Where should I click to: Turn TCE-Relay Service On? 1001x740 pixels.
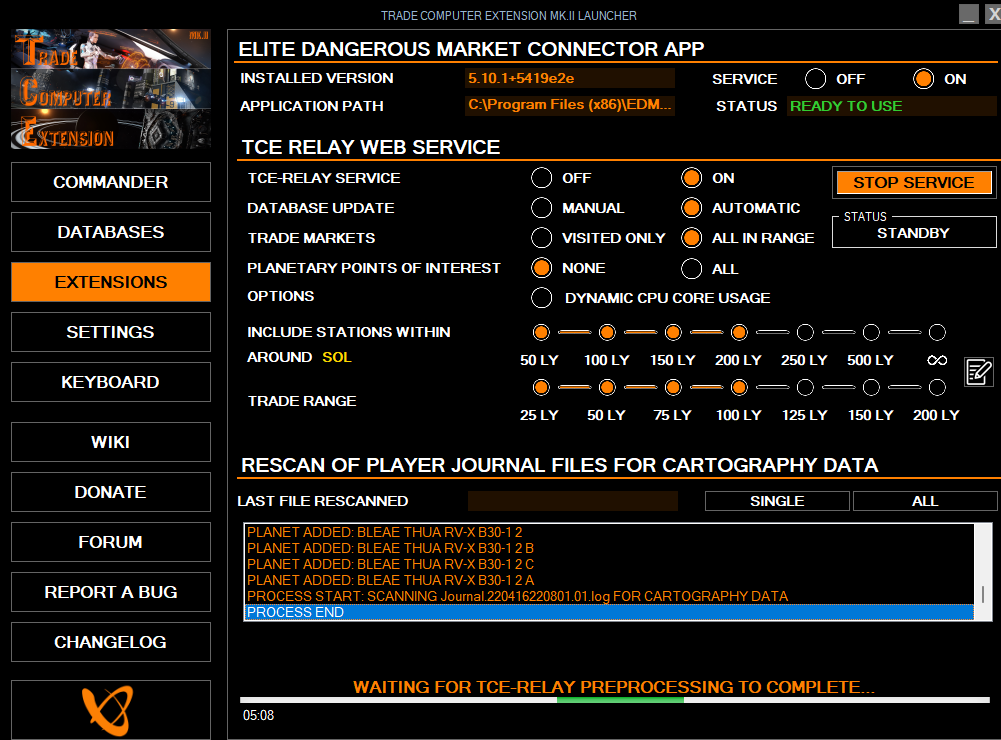[x=691, y=177]
